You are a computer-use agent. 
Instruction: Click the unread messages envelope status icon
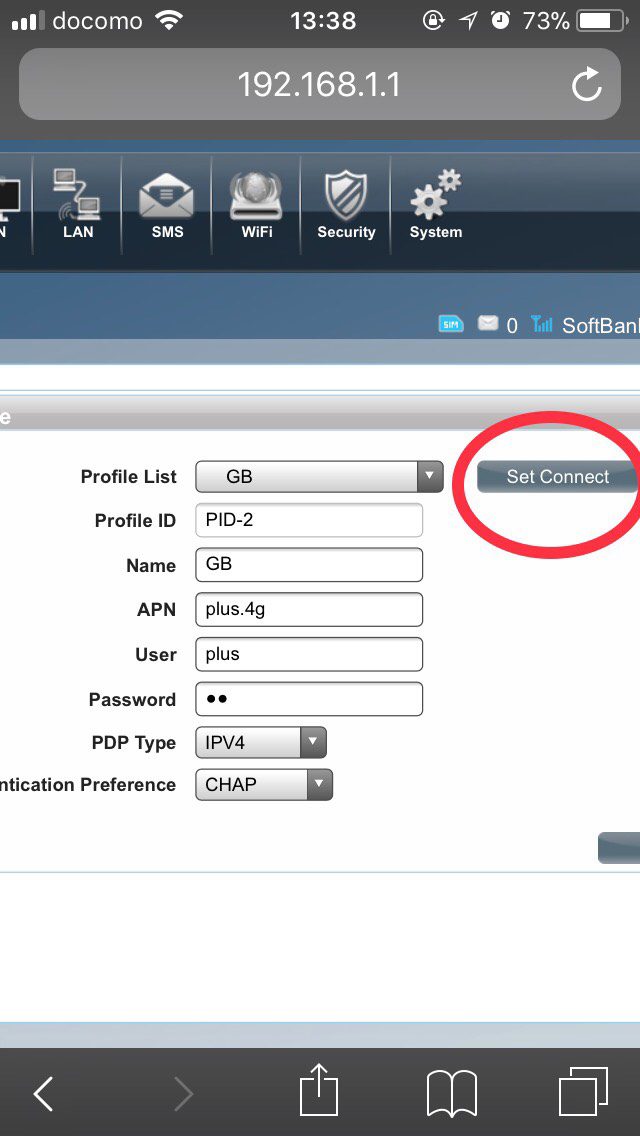(487, 324)
